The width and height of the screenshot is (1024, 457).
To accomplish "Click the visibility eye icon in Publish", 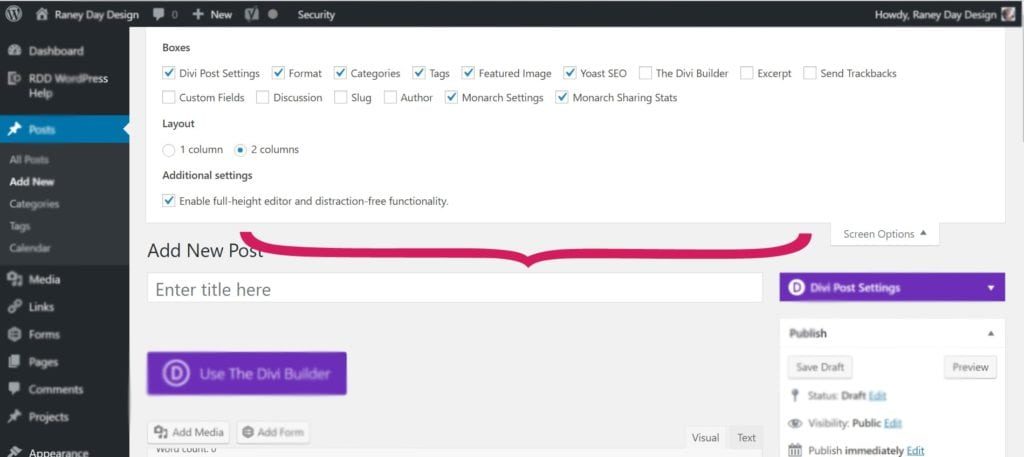I will (795, 423).
